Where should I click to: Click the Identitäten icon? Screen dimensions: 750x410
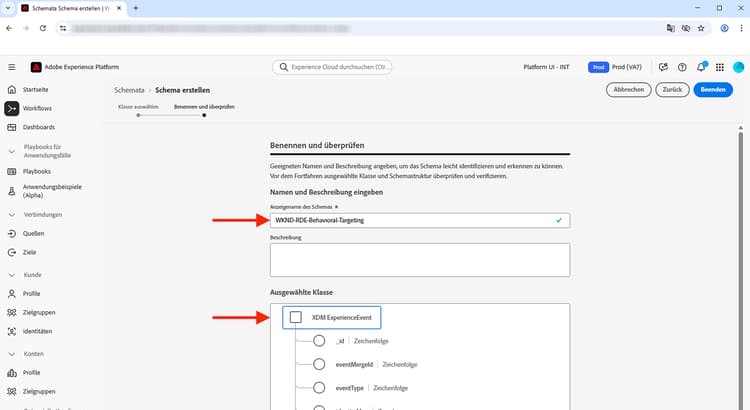tap(12, 331)
